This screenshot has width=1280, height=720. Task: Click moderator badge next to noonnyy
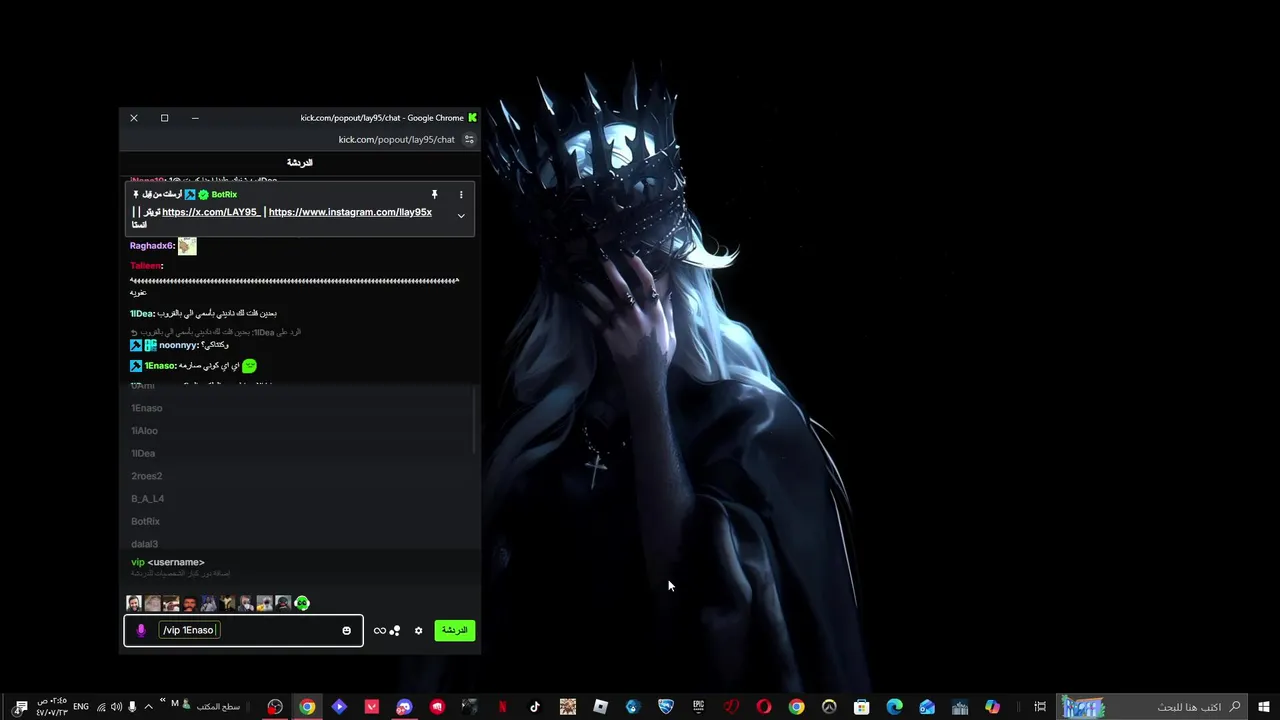click(x=136, y=345)
